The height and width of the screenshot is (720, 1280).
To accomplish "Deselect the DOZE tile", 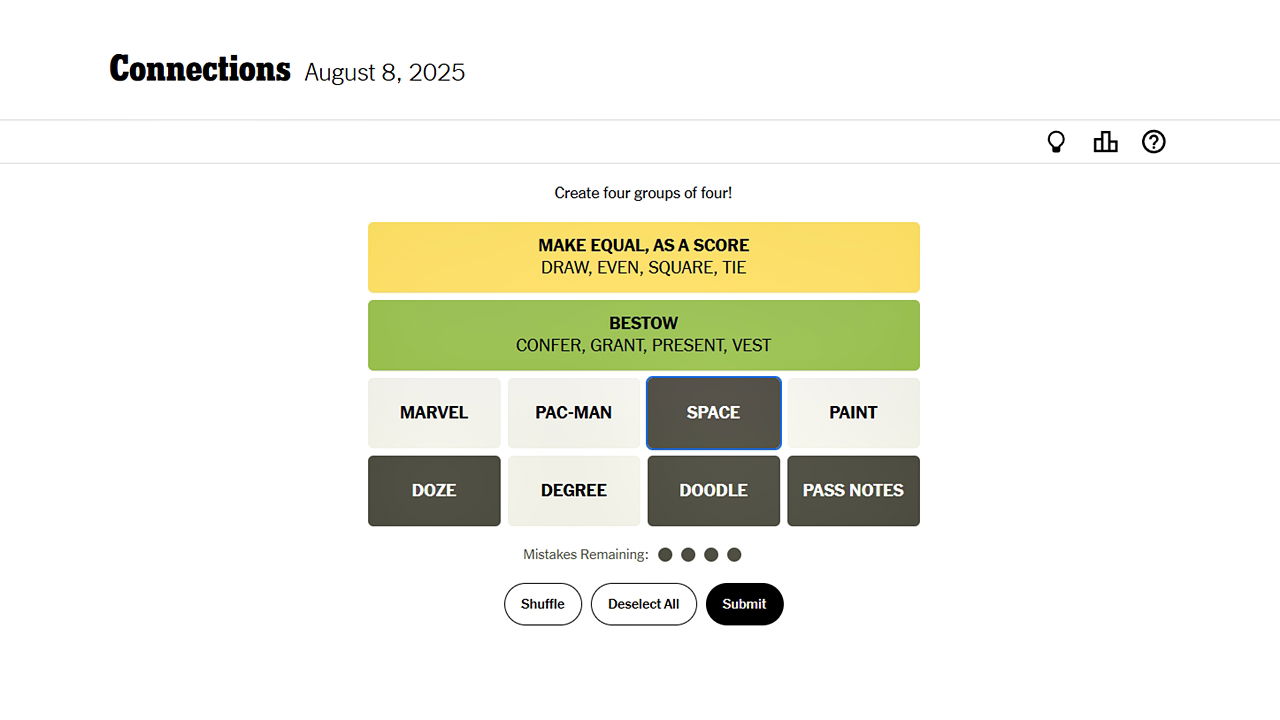I will 434,490.
